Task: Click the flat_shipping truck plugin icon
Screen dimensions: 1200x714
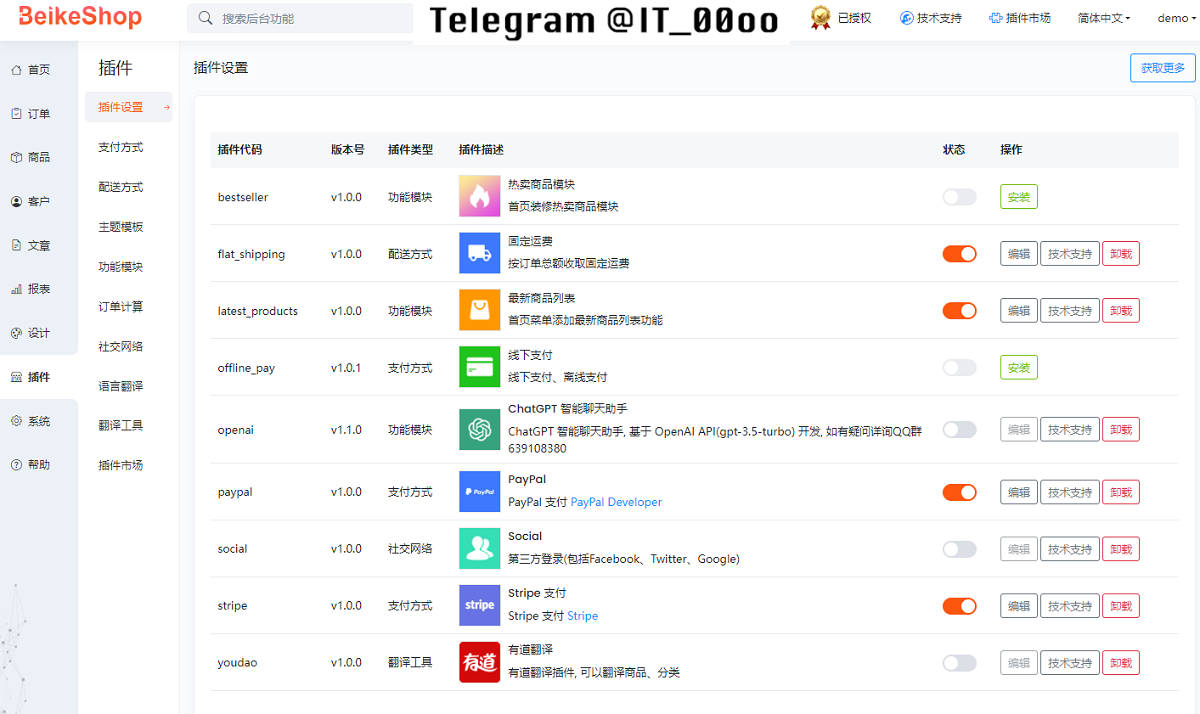Action: click(479, 253)
